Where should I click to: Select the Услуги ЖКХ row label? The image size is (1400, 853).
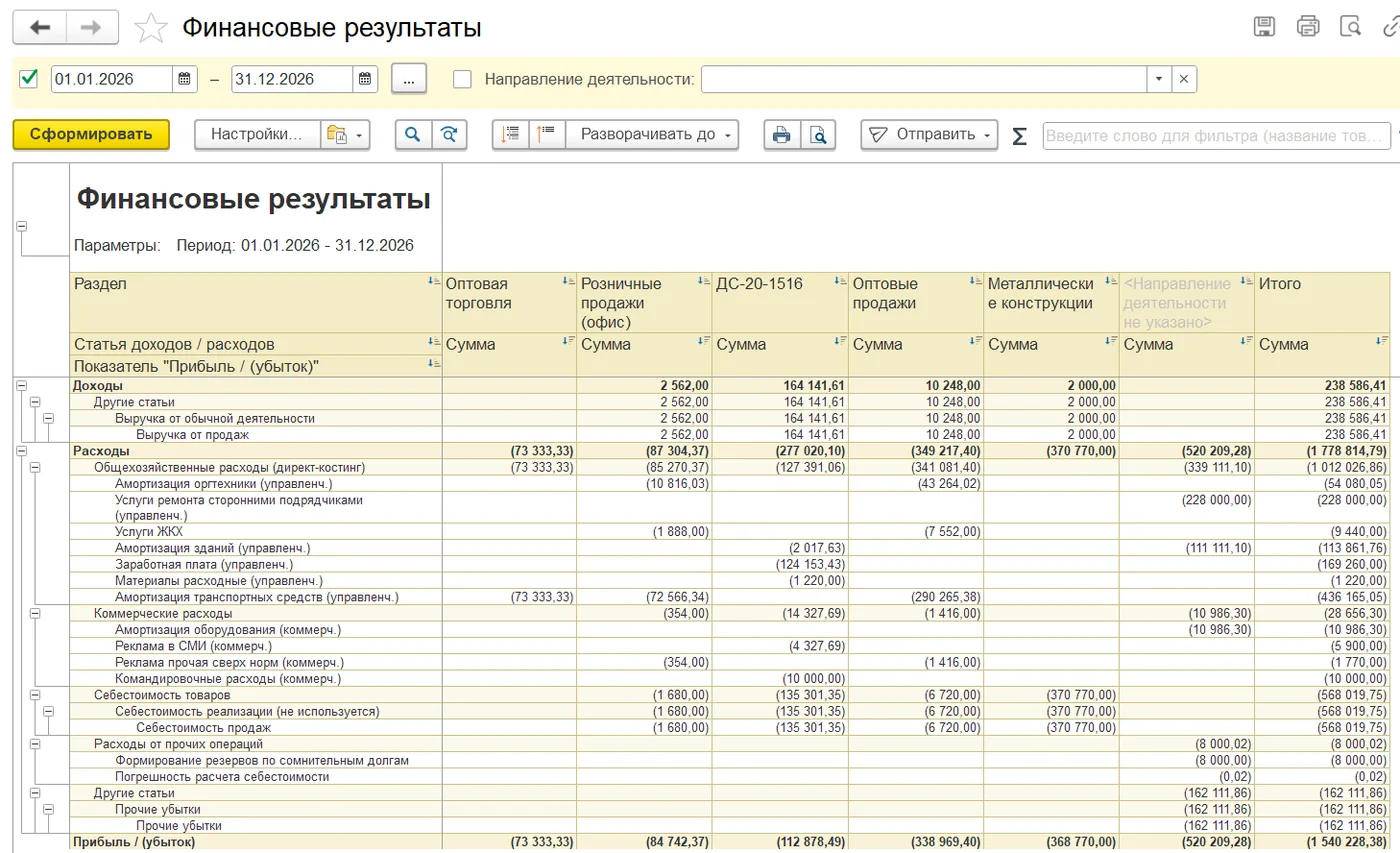(149, 532)
